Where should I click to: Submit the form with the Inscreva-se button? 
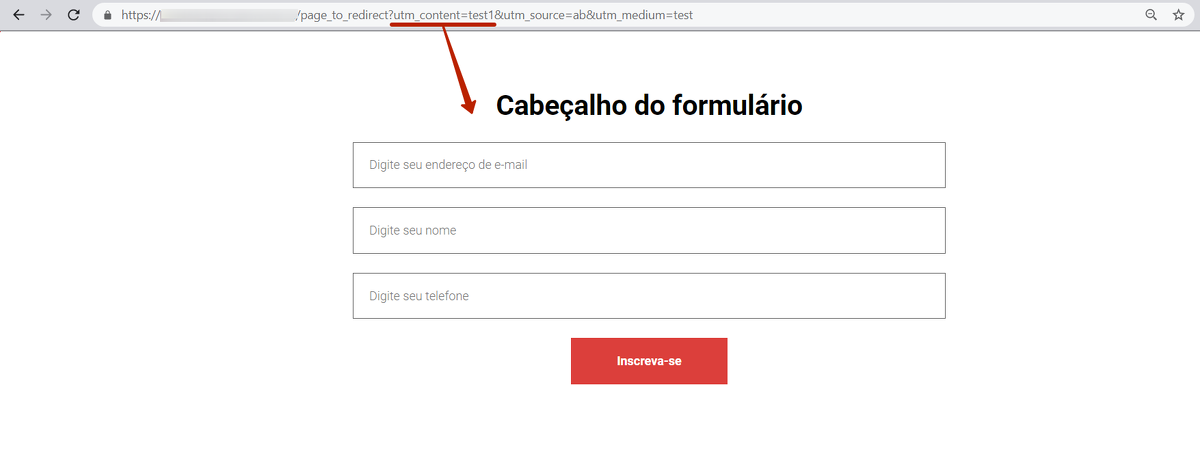point(649,361)
